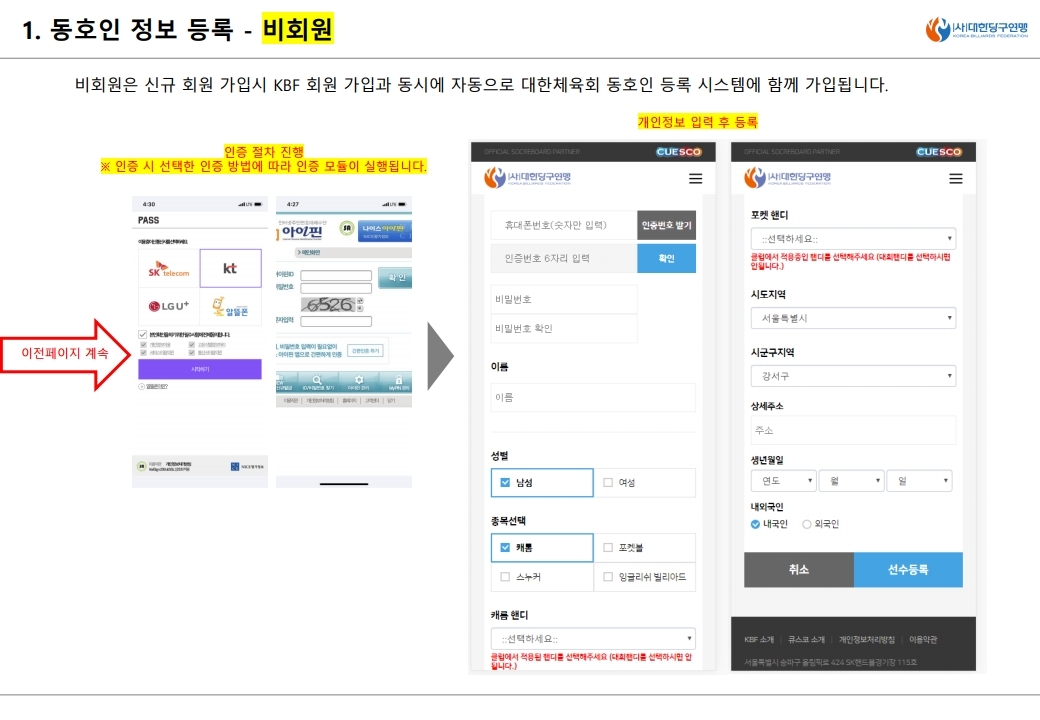Click the 6526 captcha image
This screenshot has width=1040, height=720.
[328, 304]
